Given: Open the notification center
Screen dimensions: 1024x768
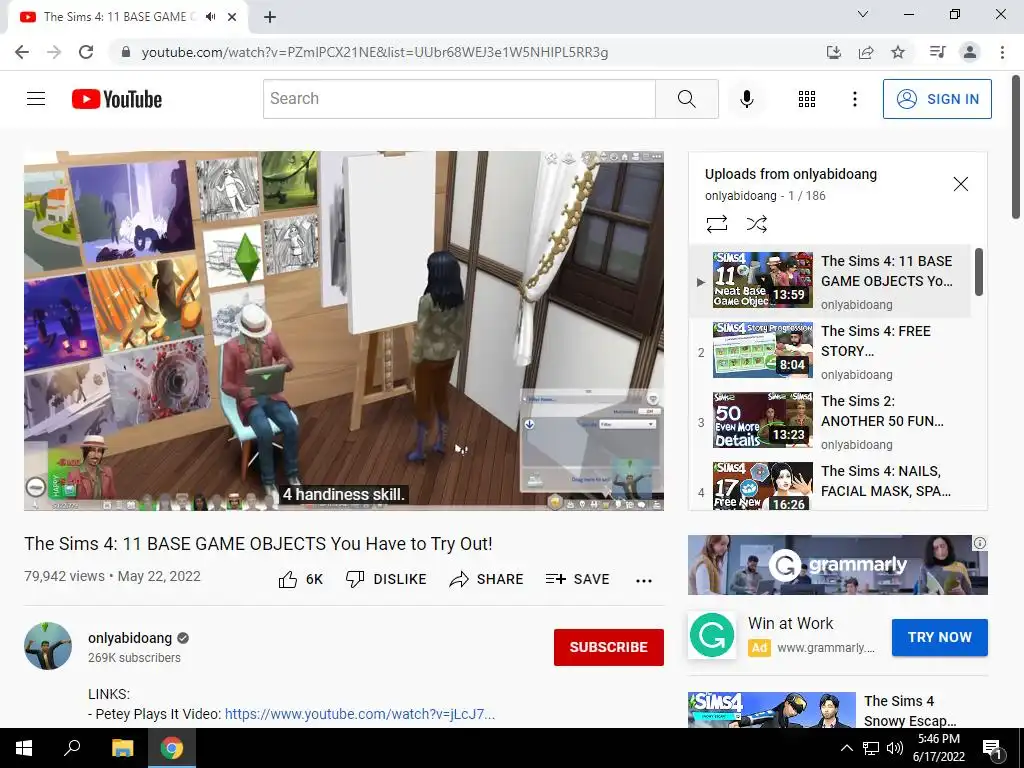Looking at the screenshot, I should click(x=993, y=749).
